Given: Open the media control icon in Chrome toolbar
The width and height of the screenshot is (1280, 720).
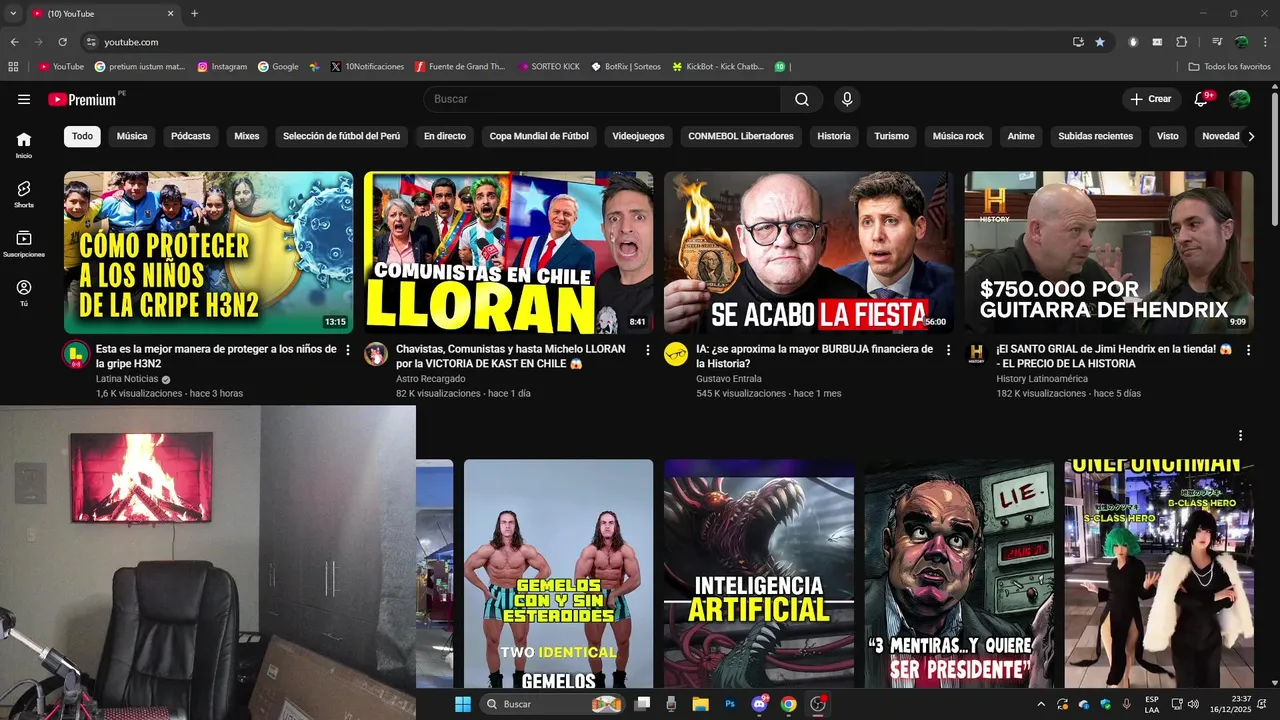Looking at the screenshot, I should [1217, 42].
